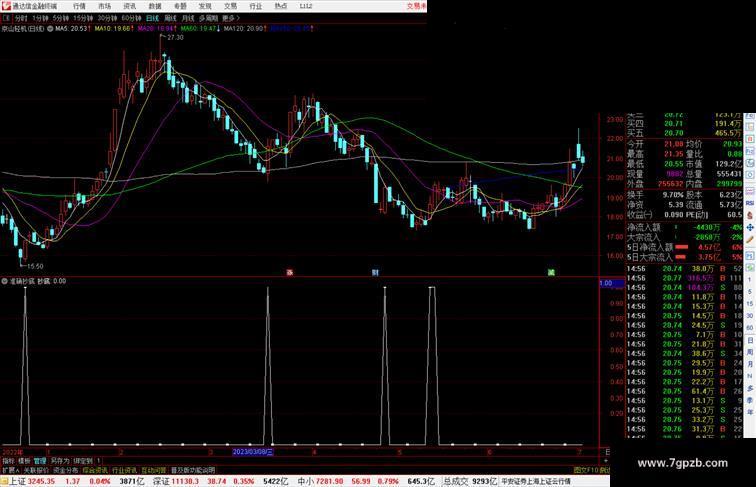Click the 27.30 high price label

point(176,37)
